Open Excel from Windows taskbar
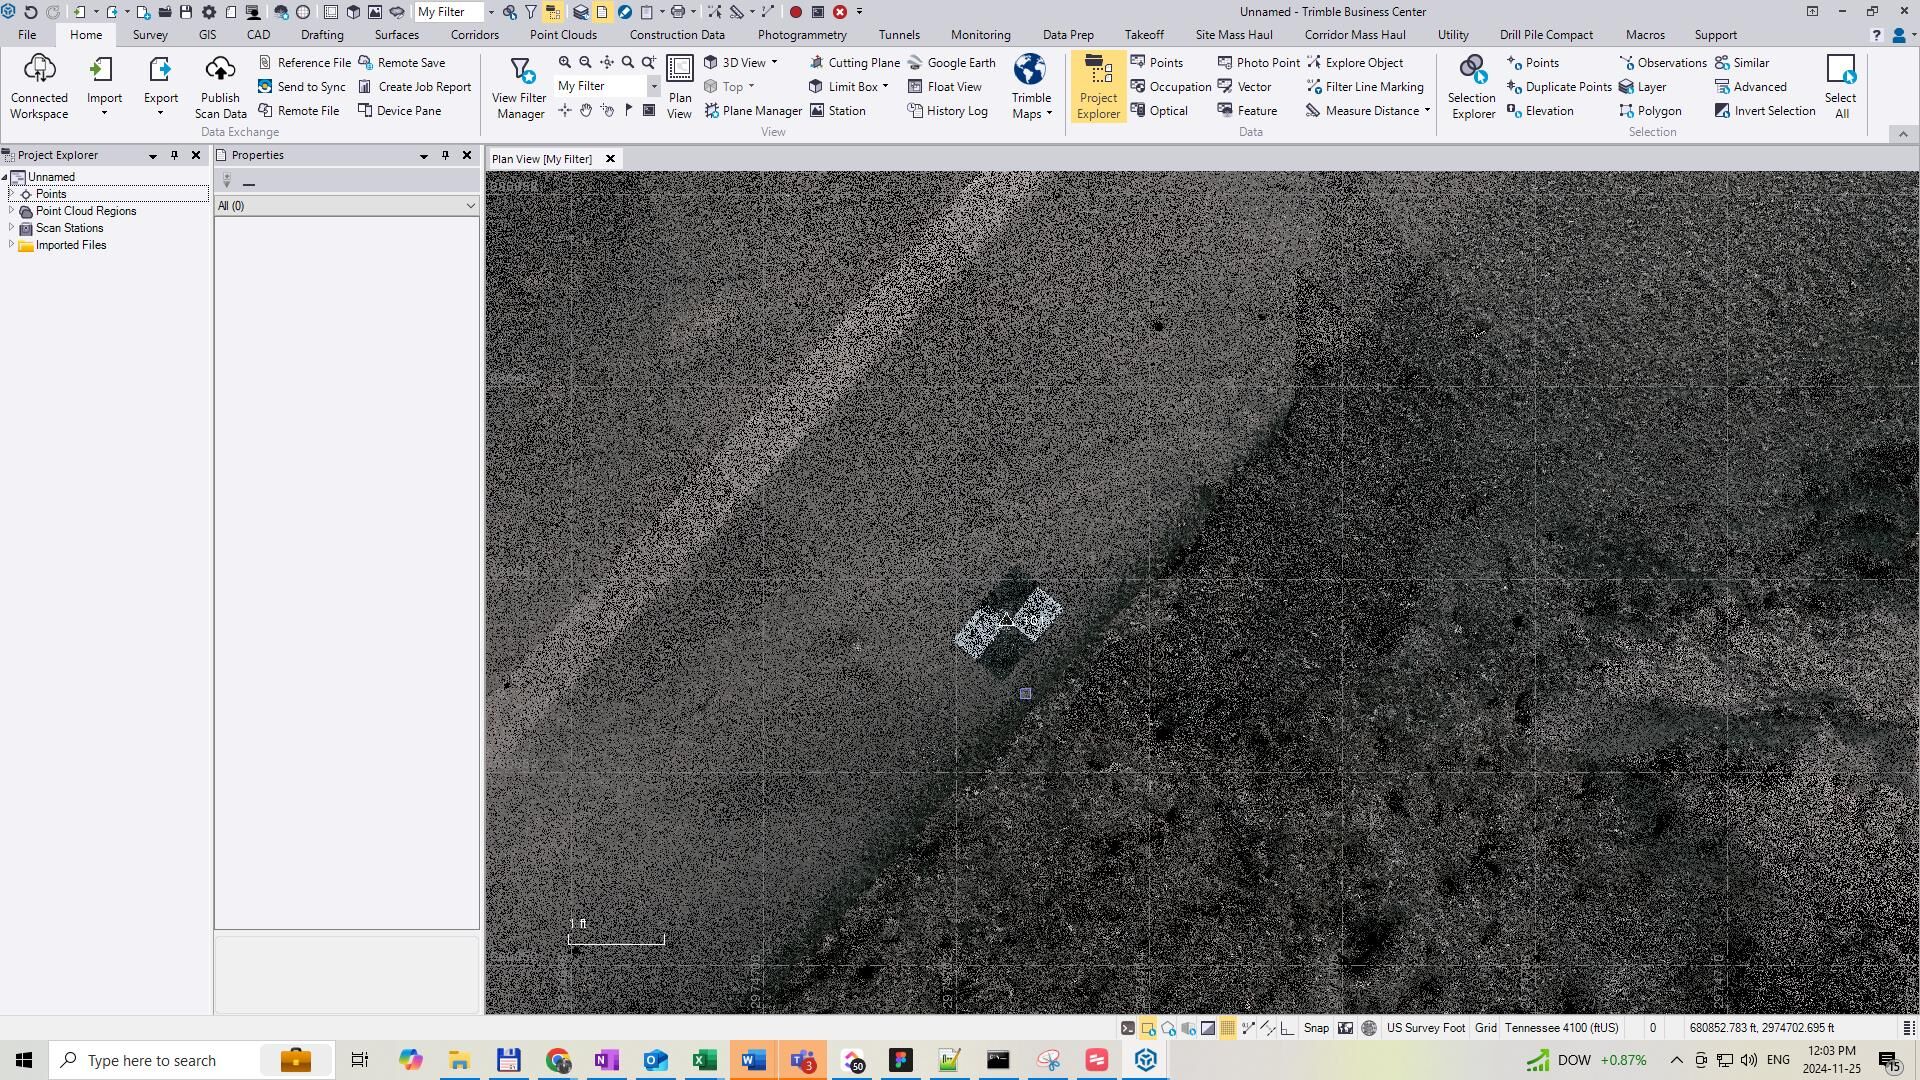1920x1080 pixels. [704, 1060]
